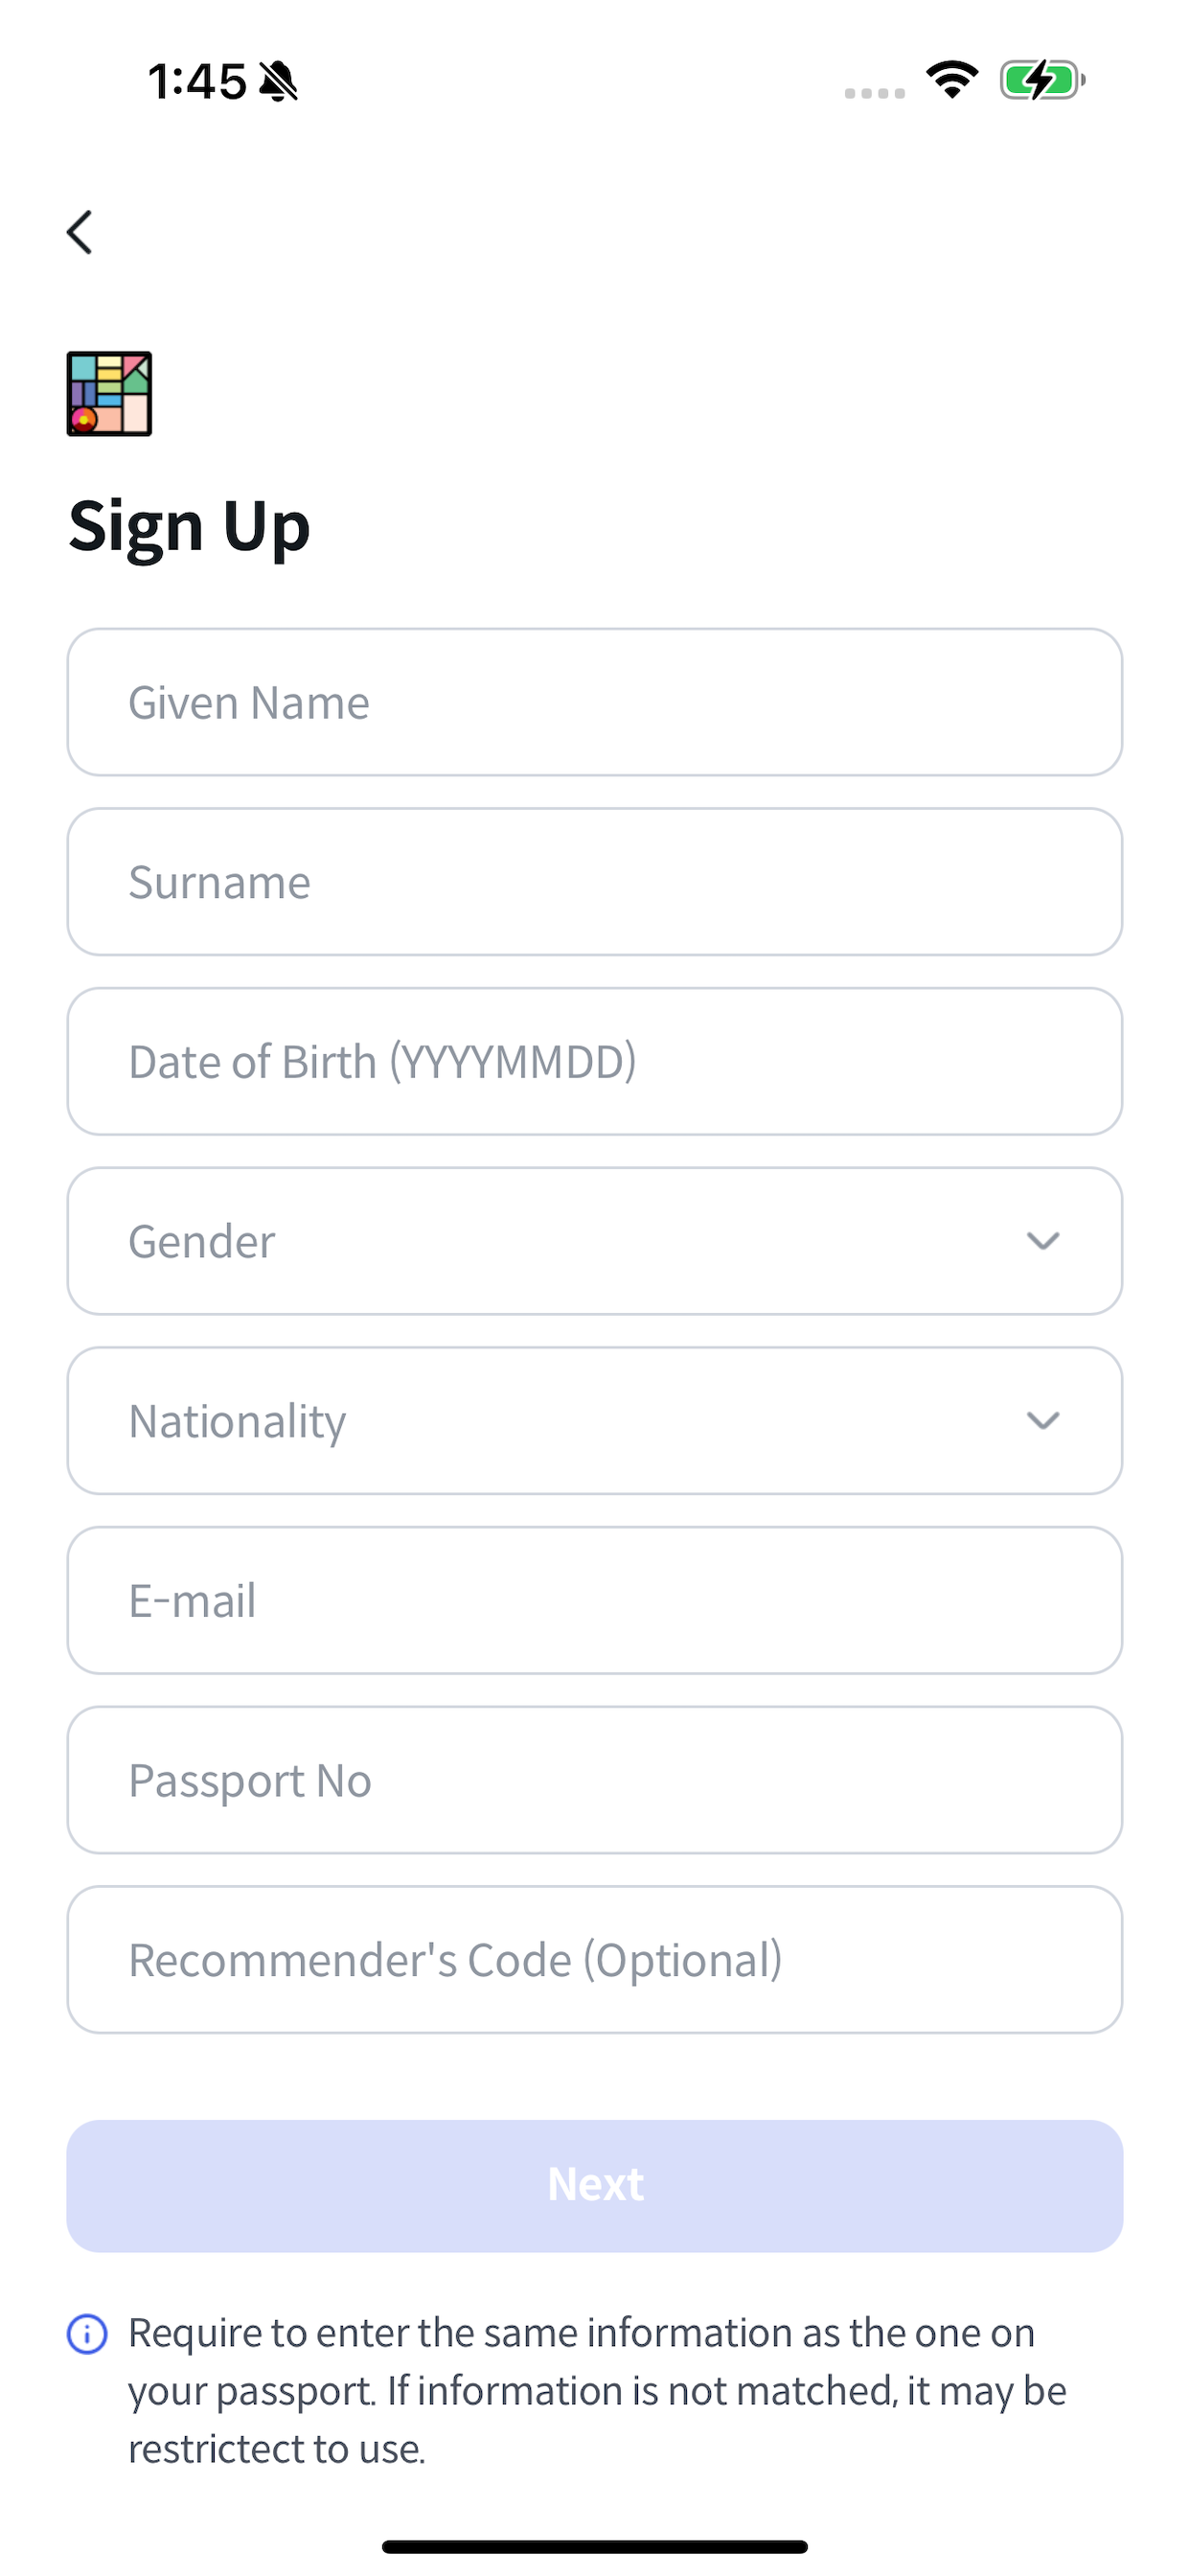The width and height of the screenshot is (1190, 2576).
Task: Tap the colorful app logo icon
Action: 109,393
